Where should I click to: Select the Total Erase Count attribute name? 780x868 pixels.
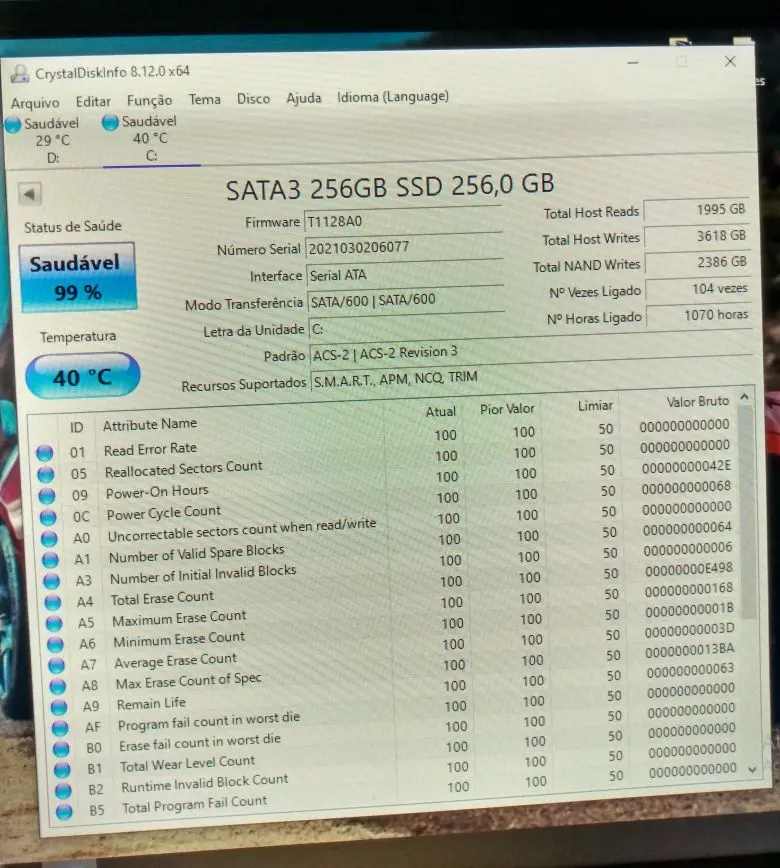[x=162, y=598]
